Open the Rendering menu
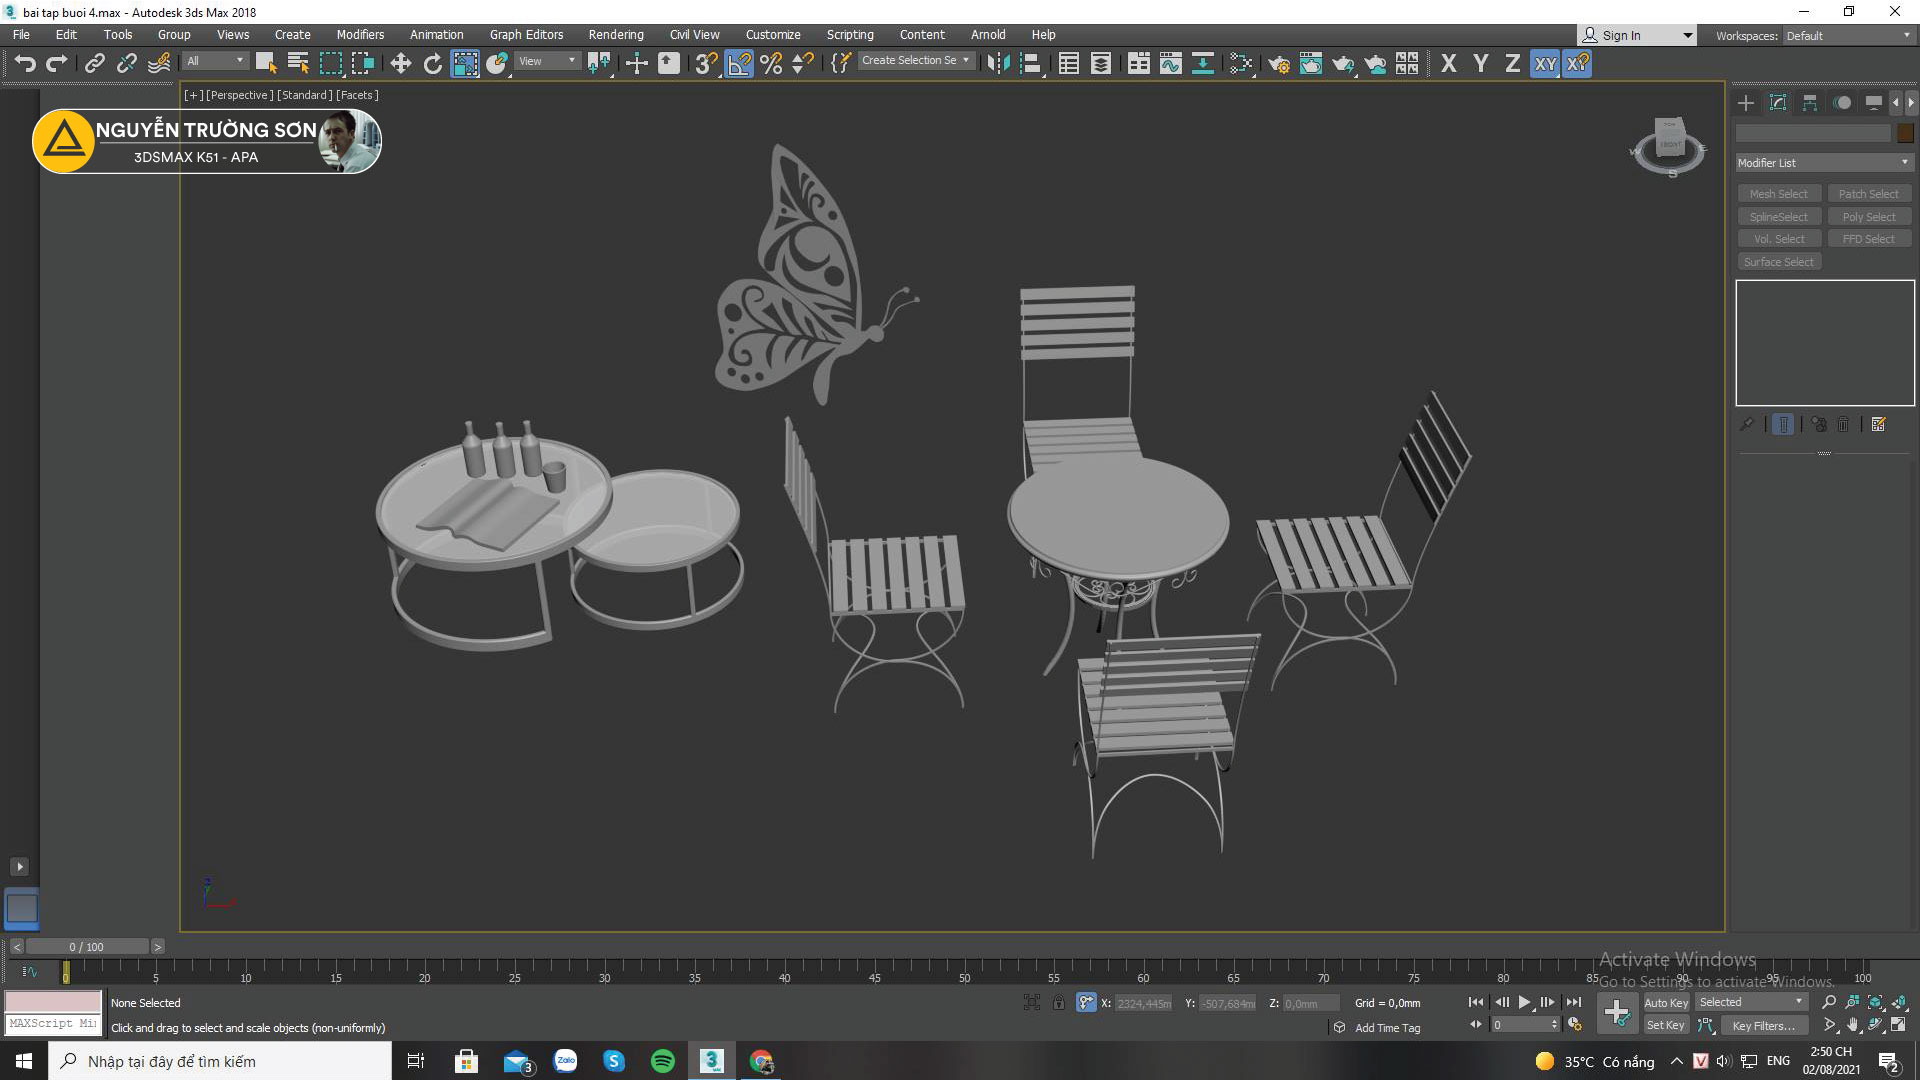The height and width of the screenshot is (1080, 1920). pyautogui.click(x=615, y=35)
